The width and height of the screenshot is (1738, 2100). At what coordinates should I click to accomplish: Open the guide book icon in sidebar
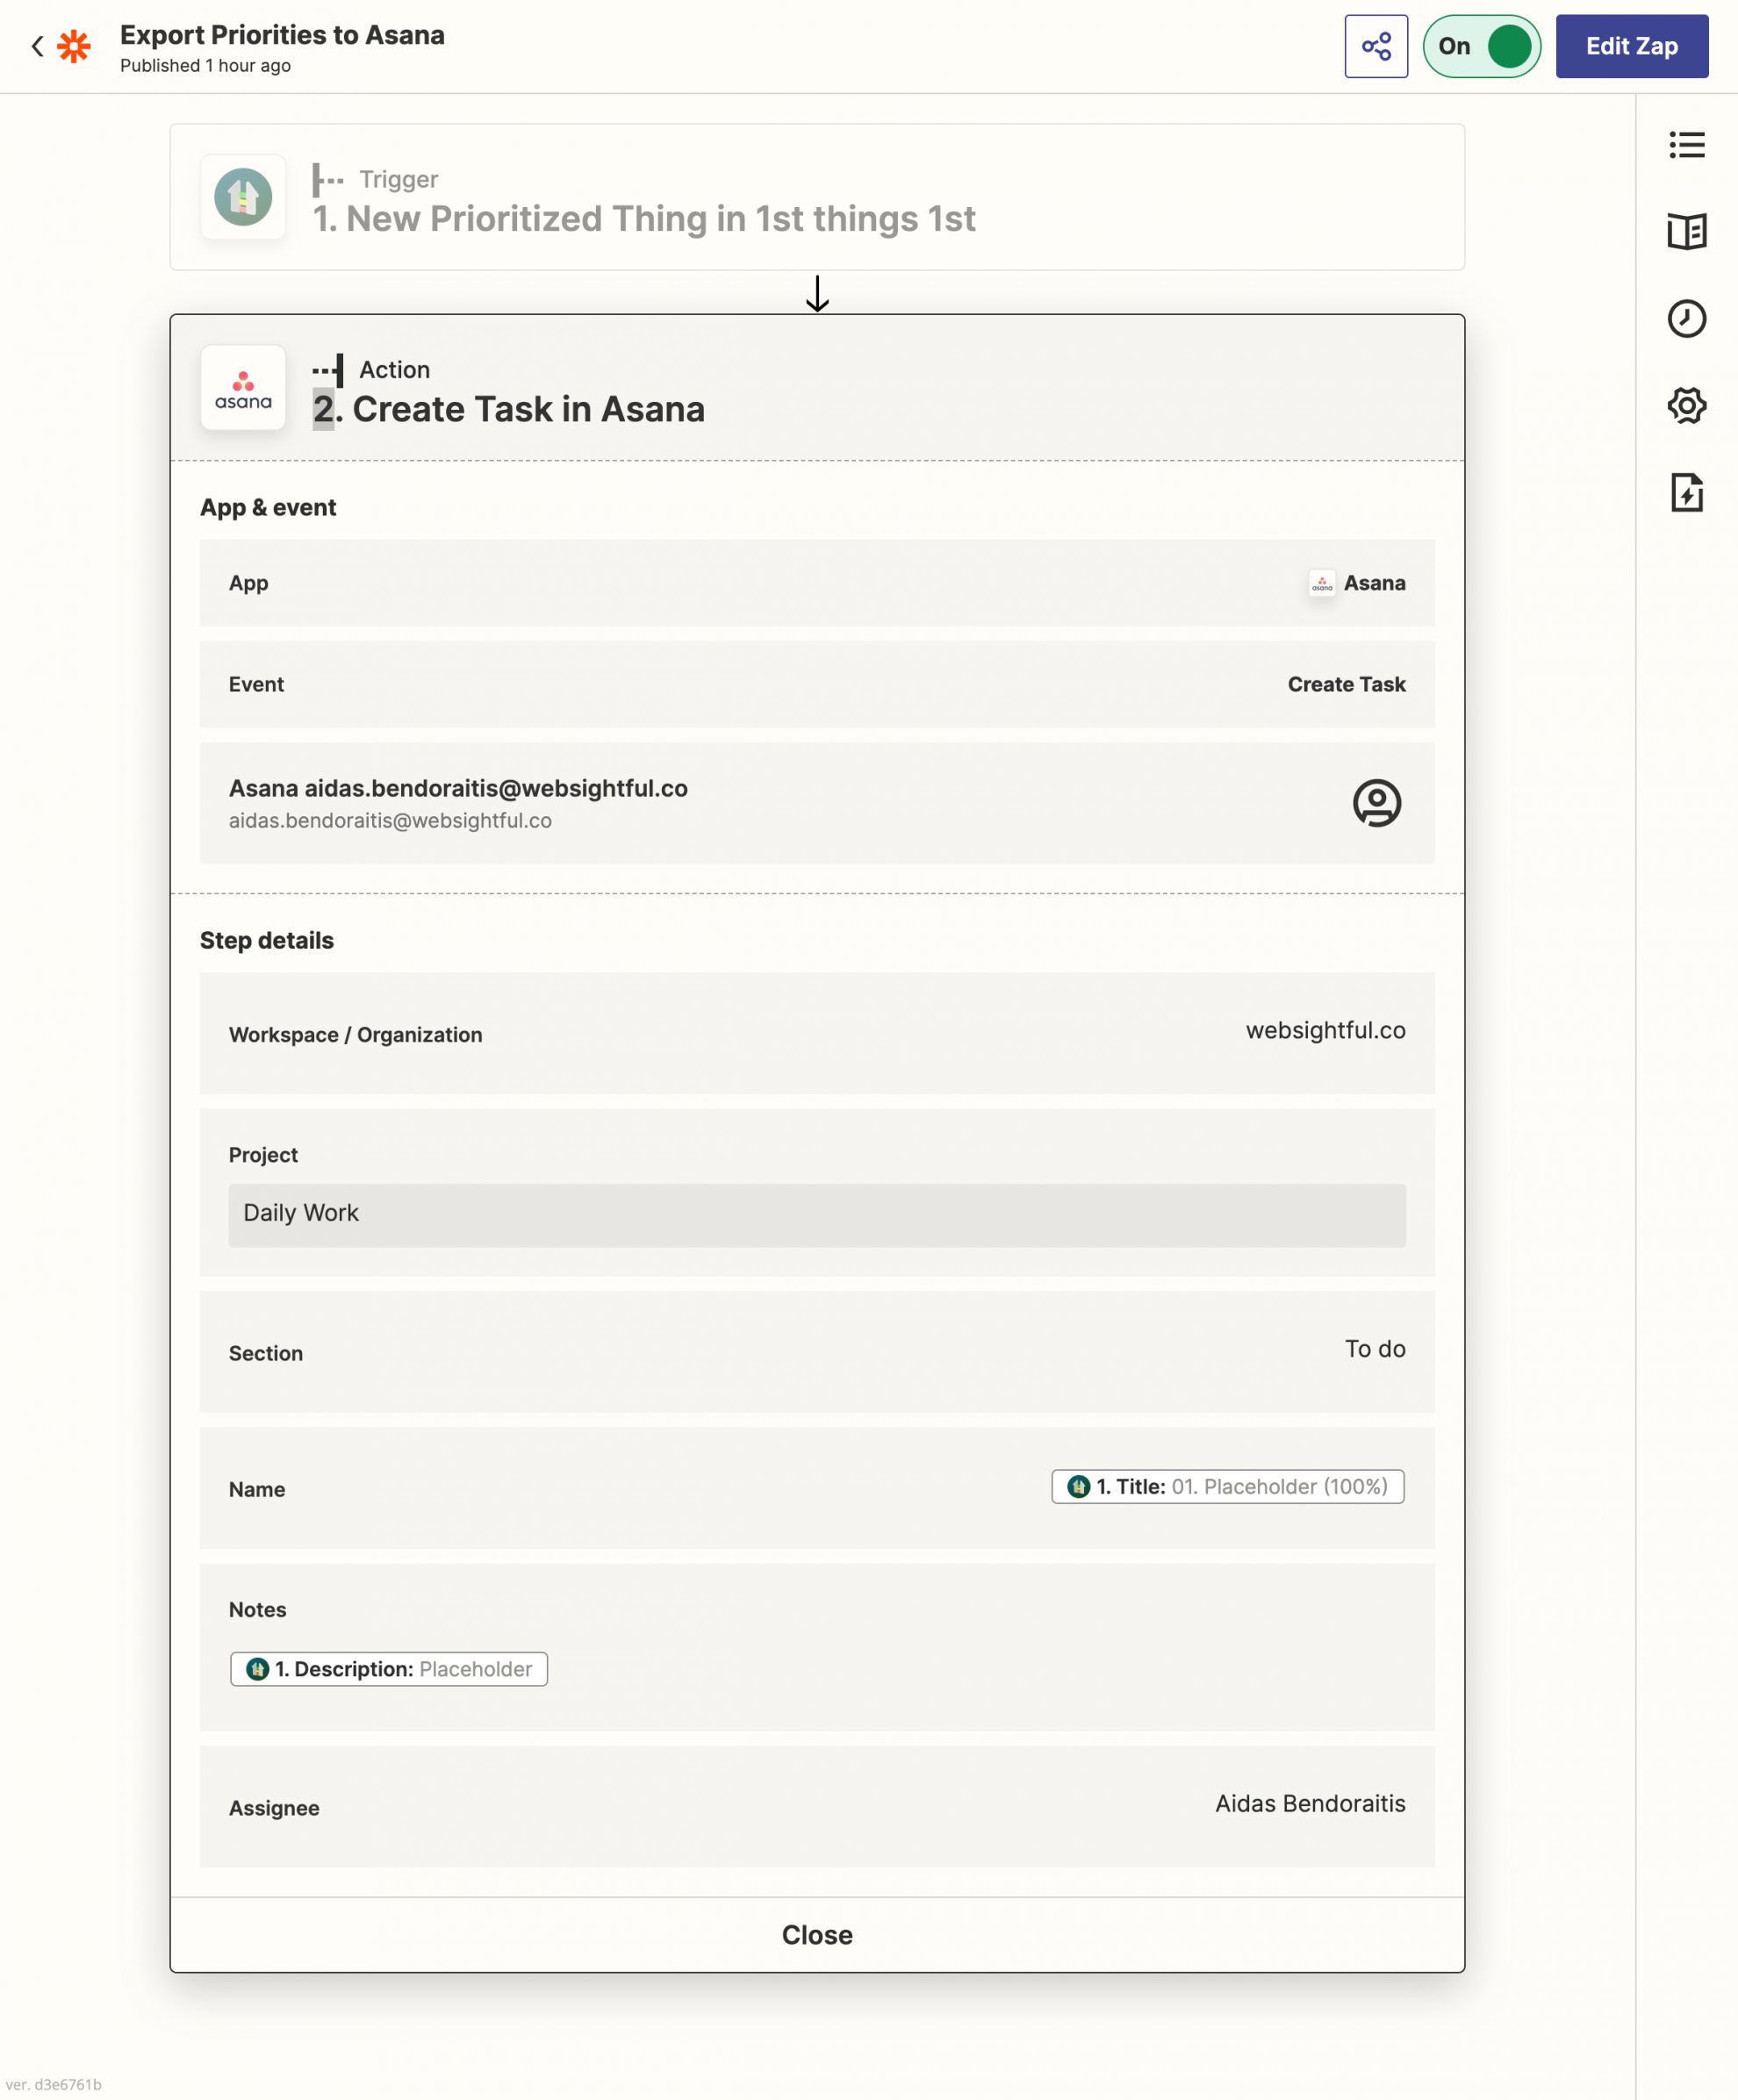coord(1686,232)
